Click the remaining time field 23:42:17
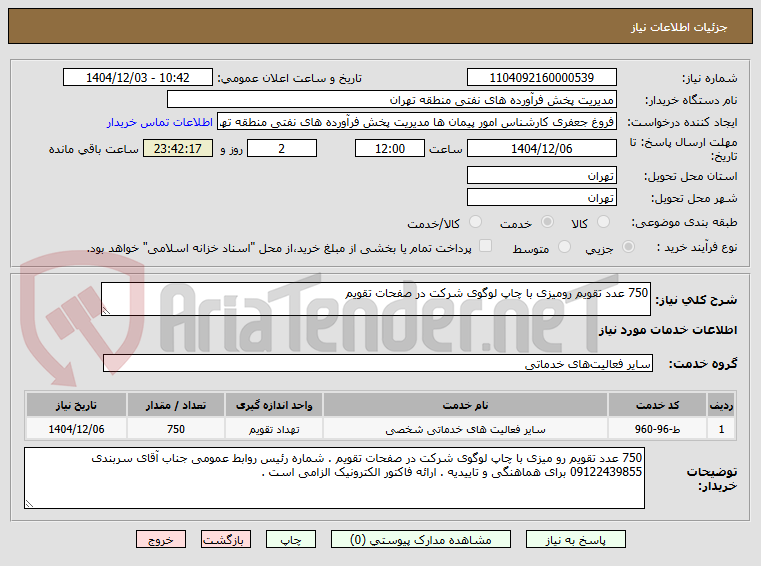Viewport: 761px width, 566px height. tap(178, 149)
